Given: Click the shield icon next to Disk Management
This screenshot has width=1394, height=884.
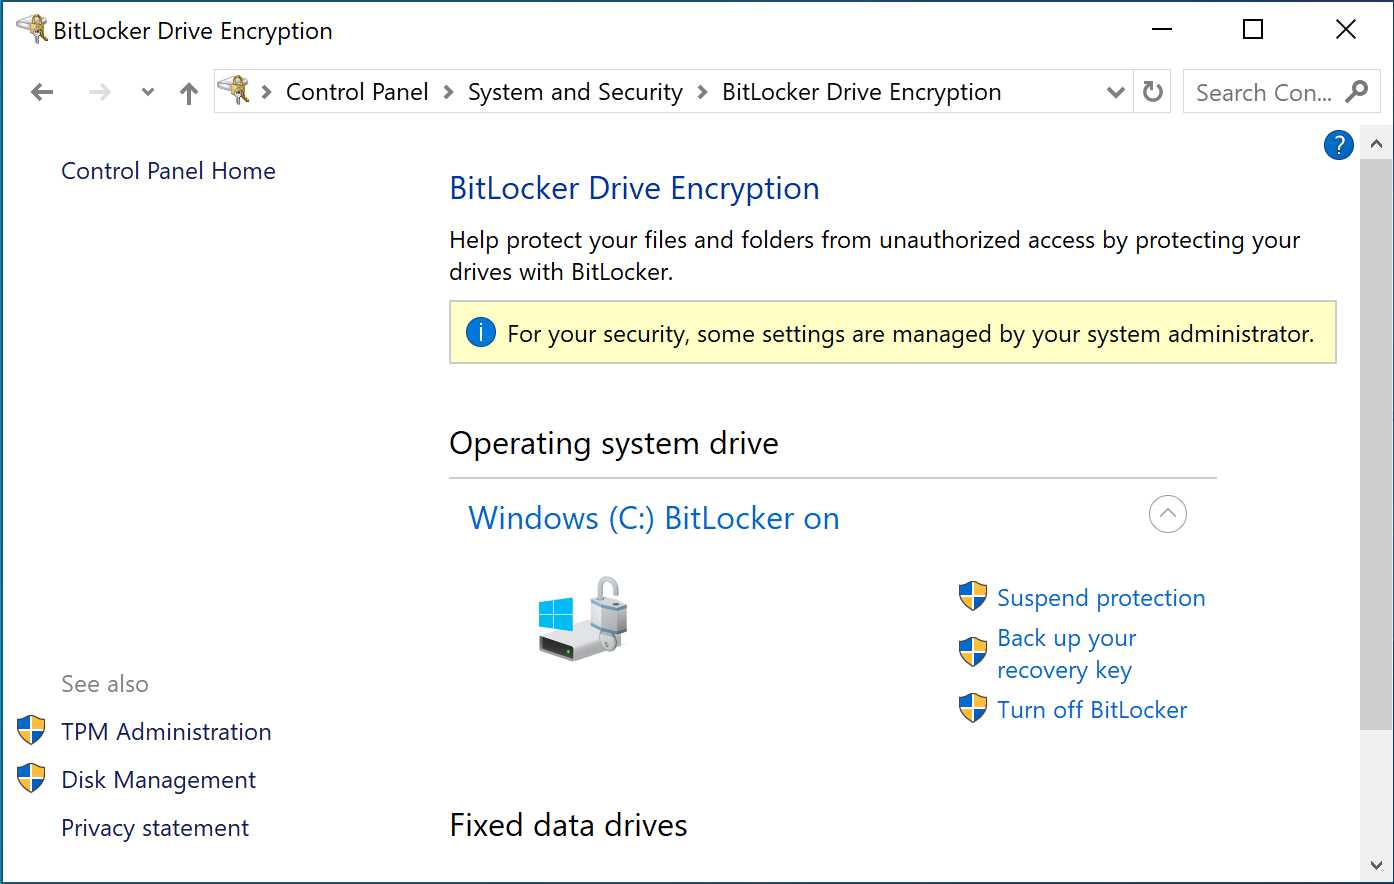Looking at the screenshot, I should [x=31, y=778].
